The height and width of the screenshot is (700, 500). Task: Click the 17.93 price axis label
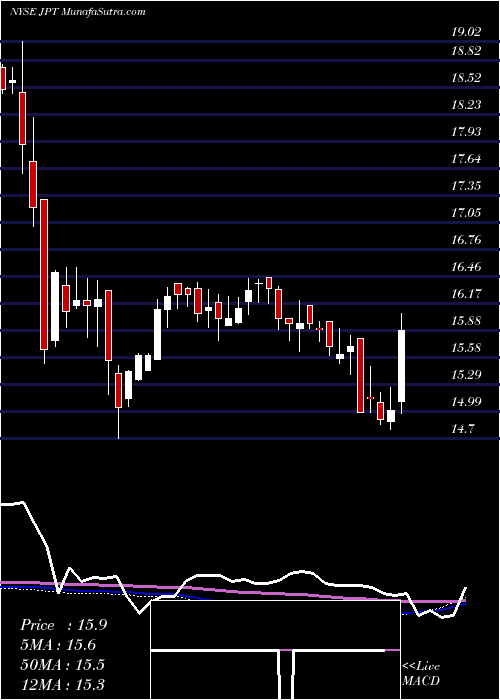pos(466,132)
